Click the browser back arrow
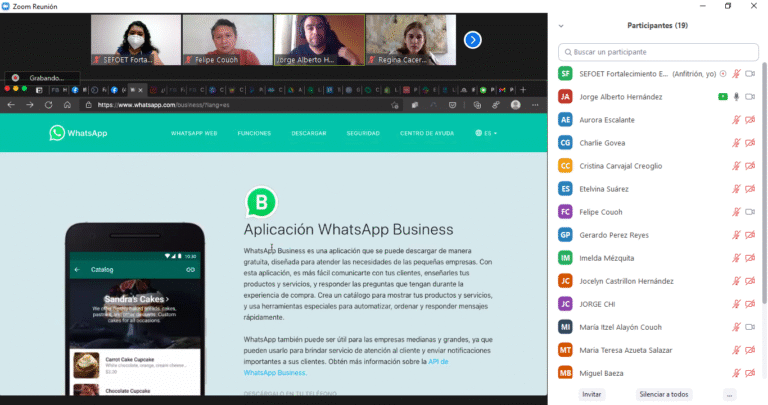 [x=11, y=105]
